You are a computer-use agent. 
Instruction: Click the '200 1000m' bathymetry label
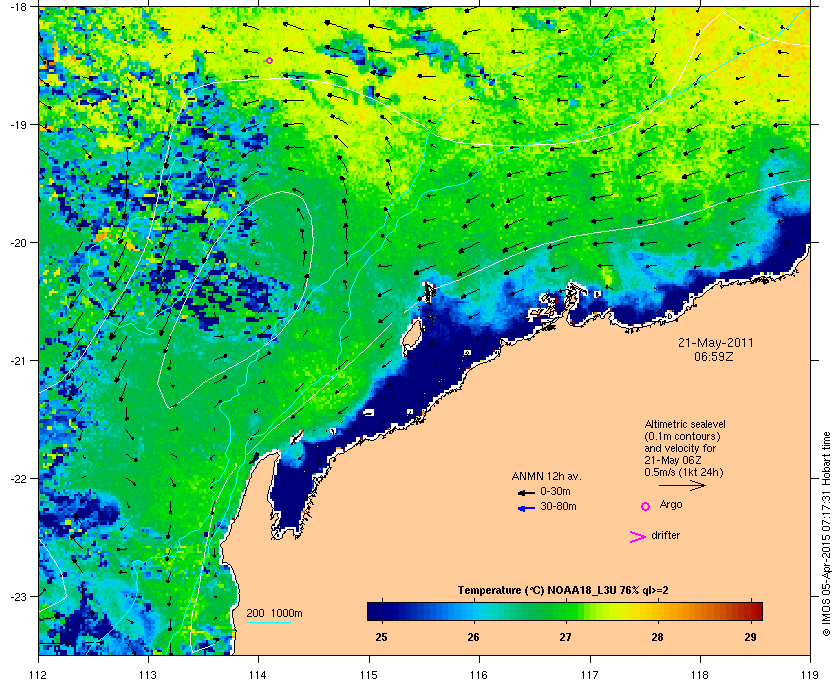coord(274,614)
